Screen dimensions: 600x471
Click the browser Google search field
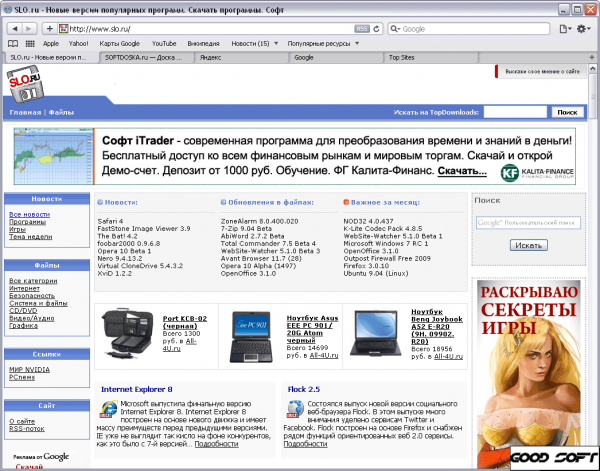pos(469,29)
